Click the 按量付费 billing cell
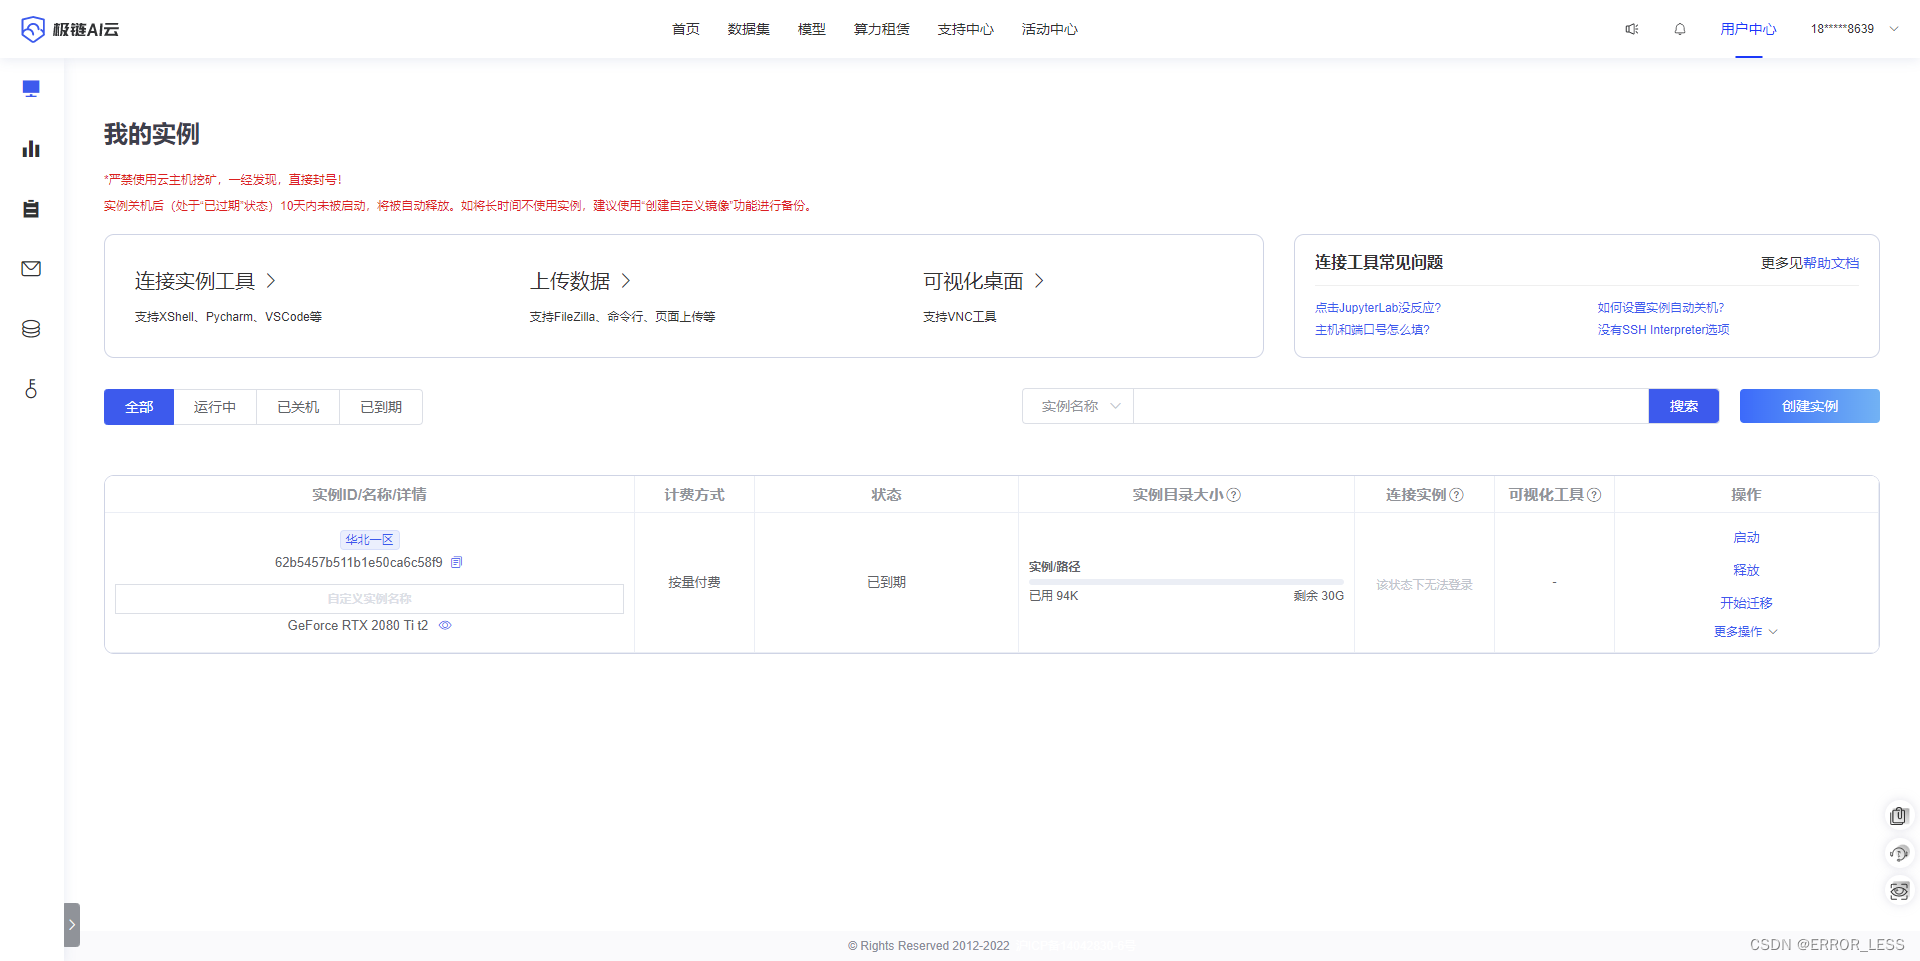The image size is (1920, 961). [x=694, y=582]
